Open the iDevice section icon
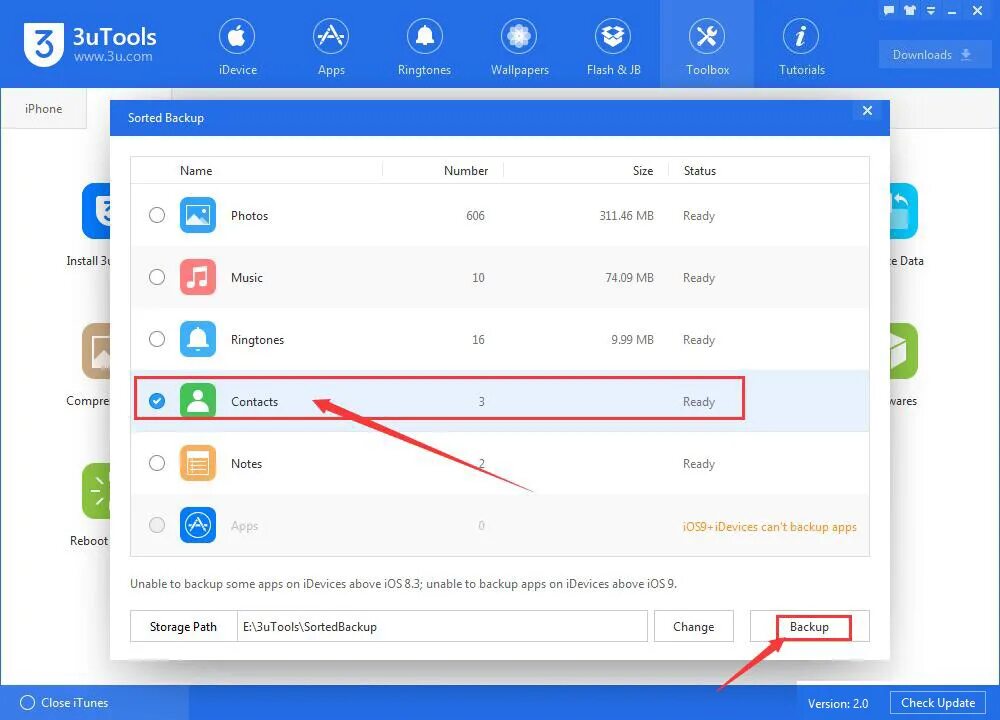1000x720 pixels. (x=237, y=36)
